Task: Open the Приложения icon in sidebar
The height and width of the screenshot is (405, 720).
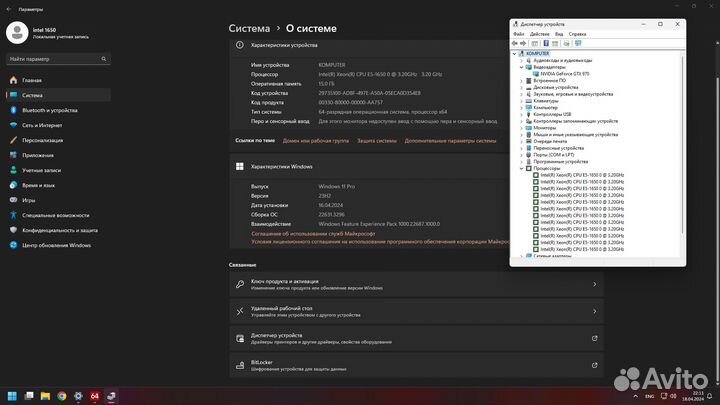Action: pyautogui.click(x=13, y=155)
